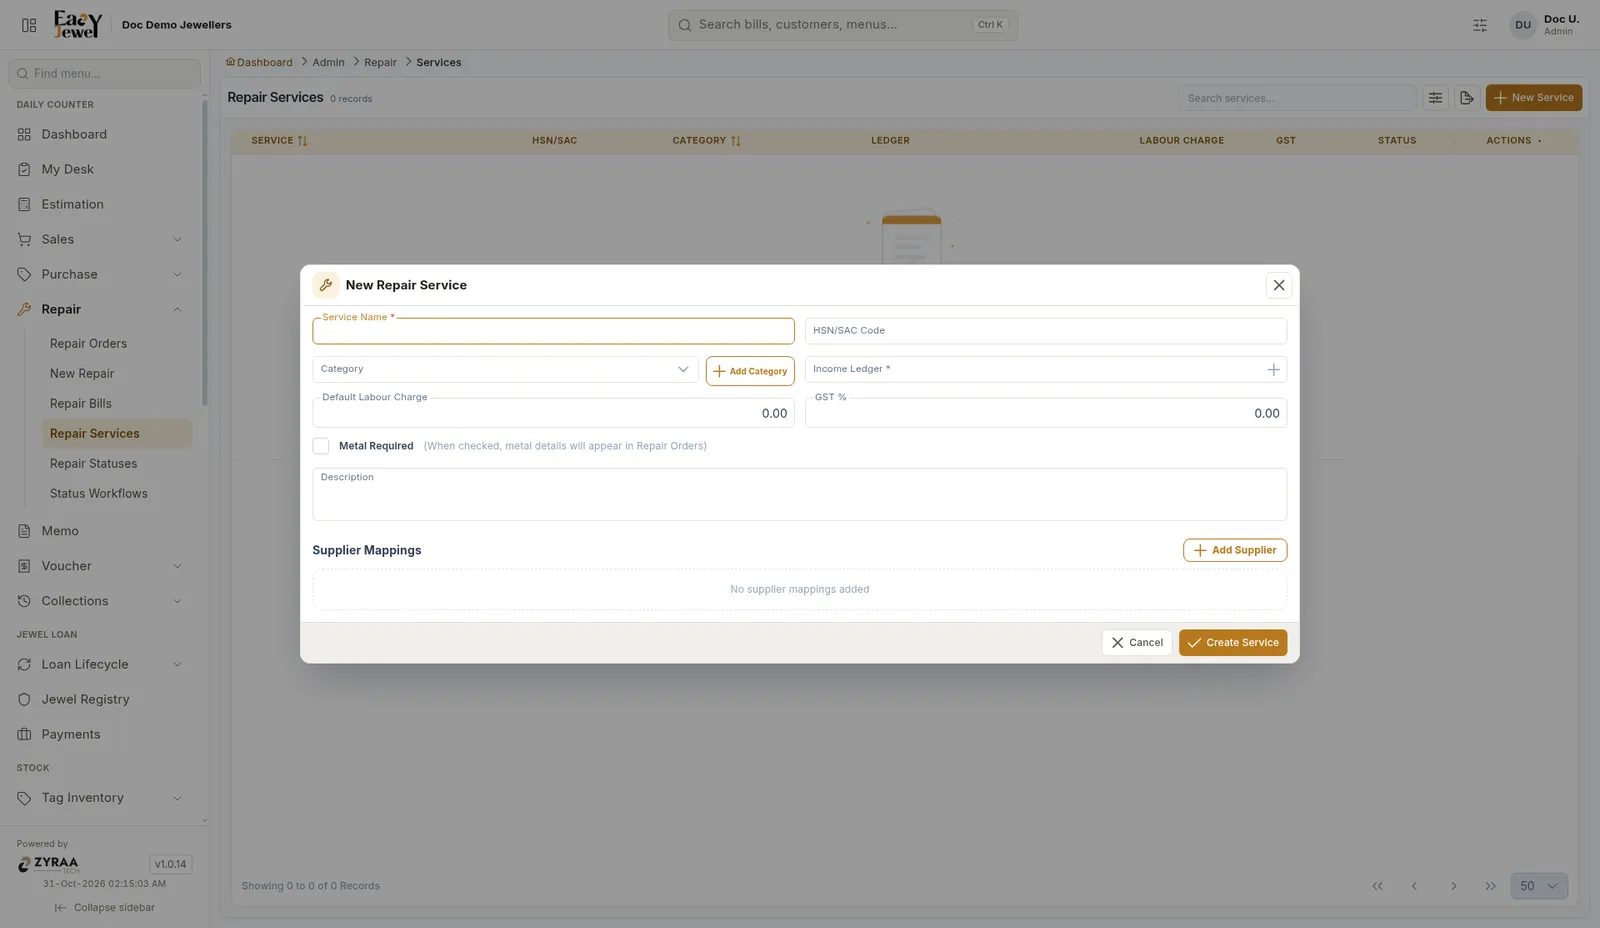Click Create Service button
This screenshot has width=1600, height=928.
click(x=1233, y=642)
